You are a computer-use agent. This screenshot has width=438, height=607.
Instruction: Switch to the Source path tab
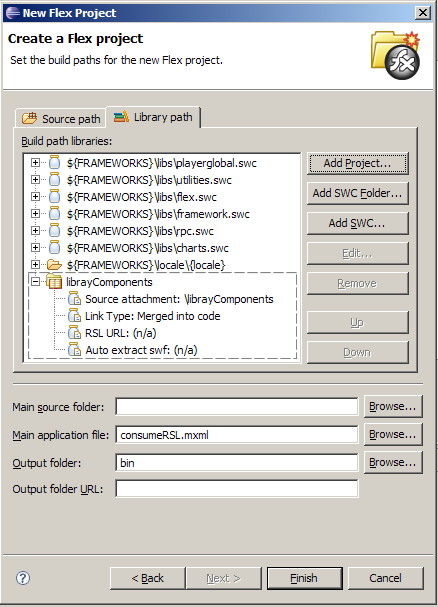point(61,118)
